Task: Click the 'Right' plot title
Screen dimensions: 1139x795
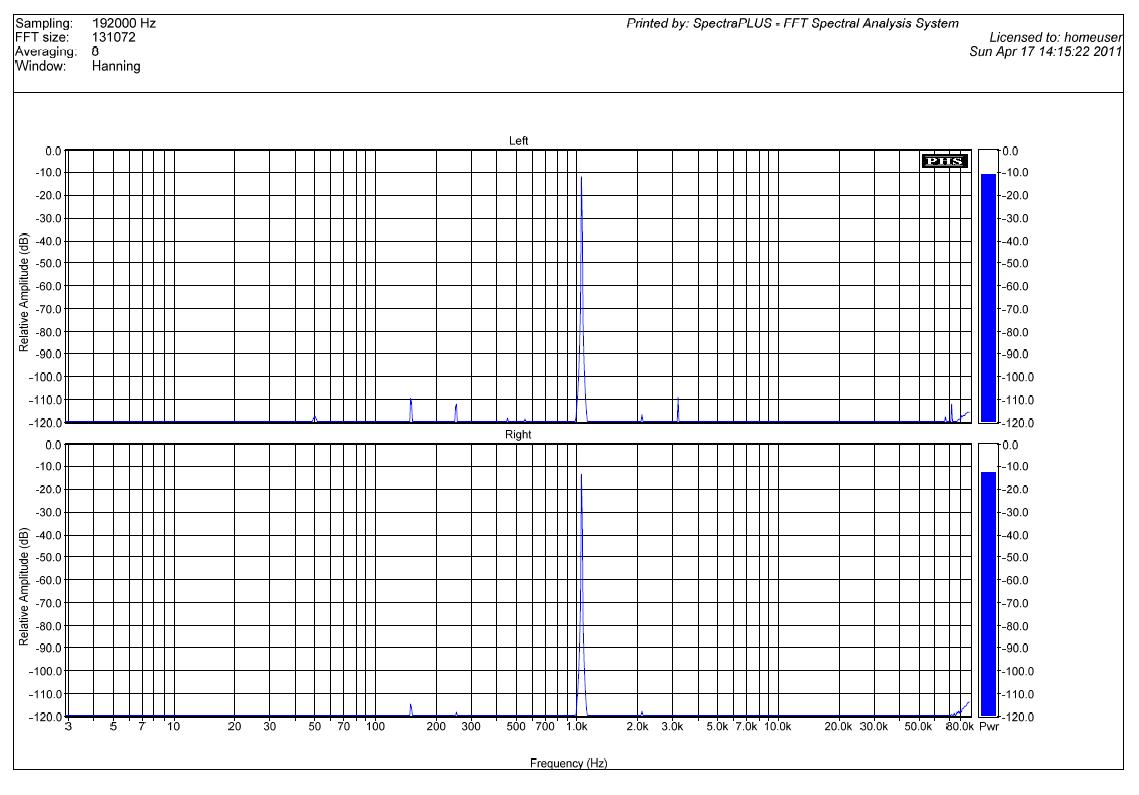Action: pos(518,435)
